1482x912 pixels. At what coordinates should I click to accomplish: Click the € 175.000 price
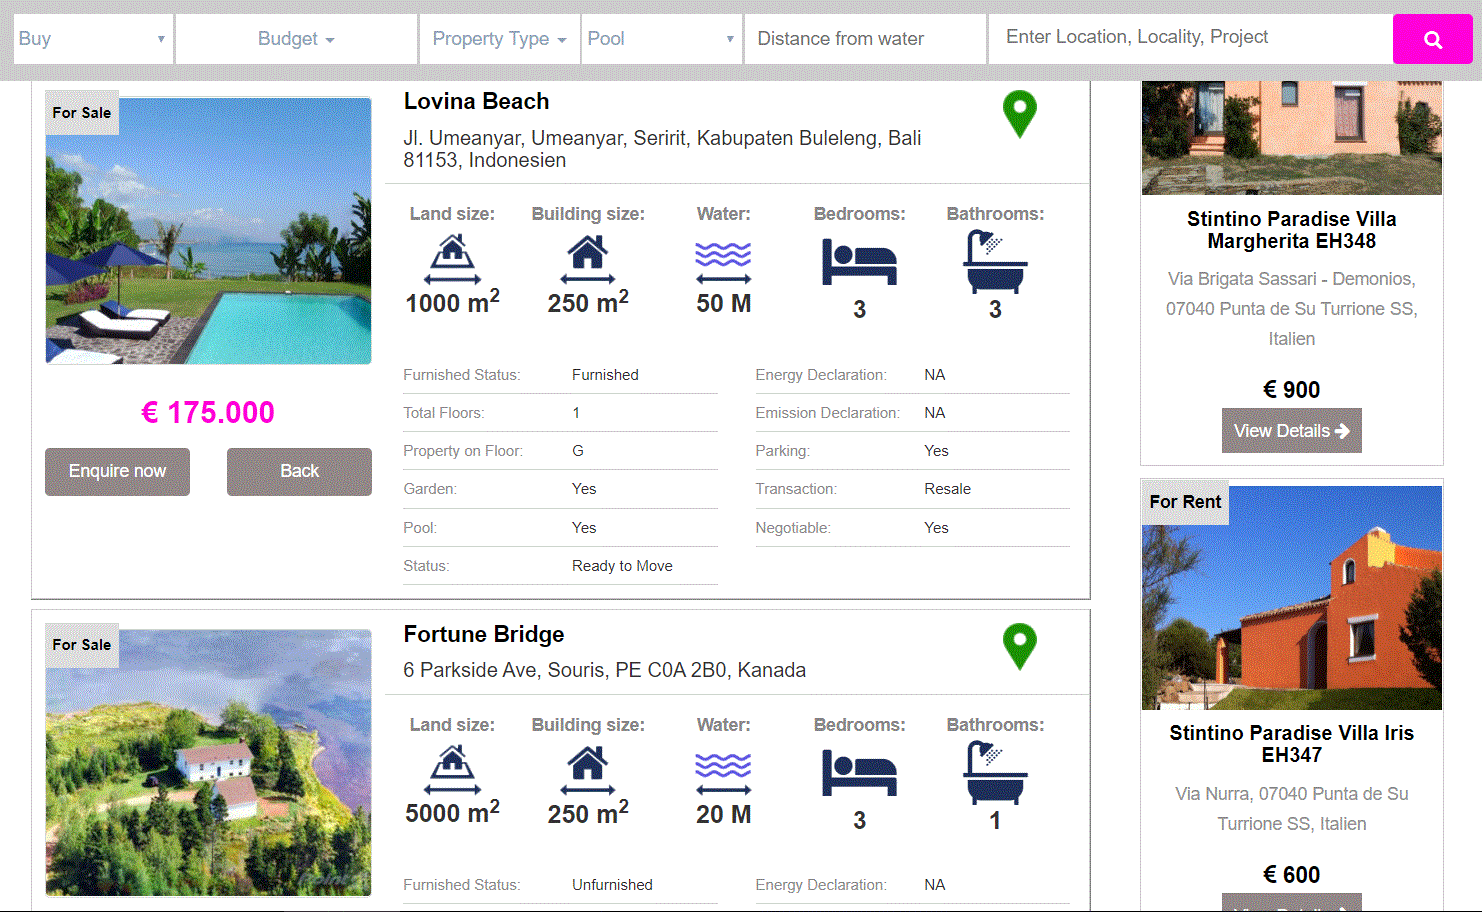208,412
